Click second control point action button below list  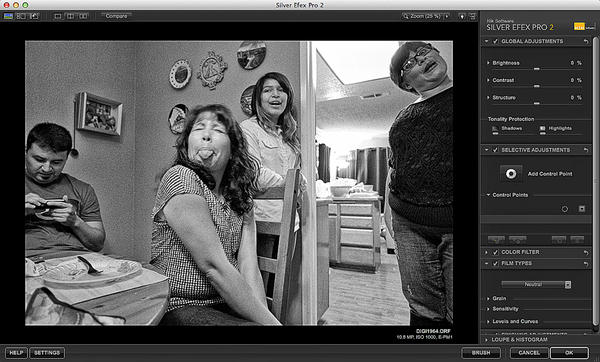[517, 240]
